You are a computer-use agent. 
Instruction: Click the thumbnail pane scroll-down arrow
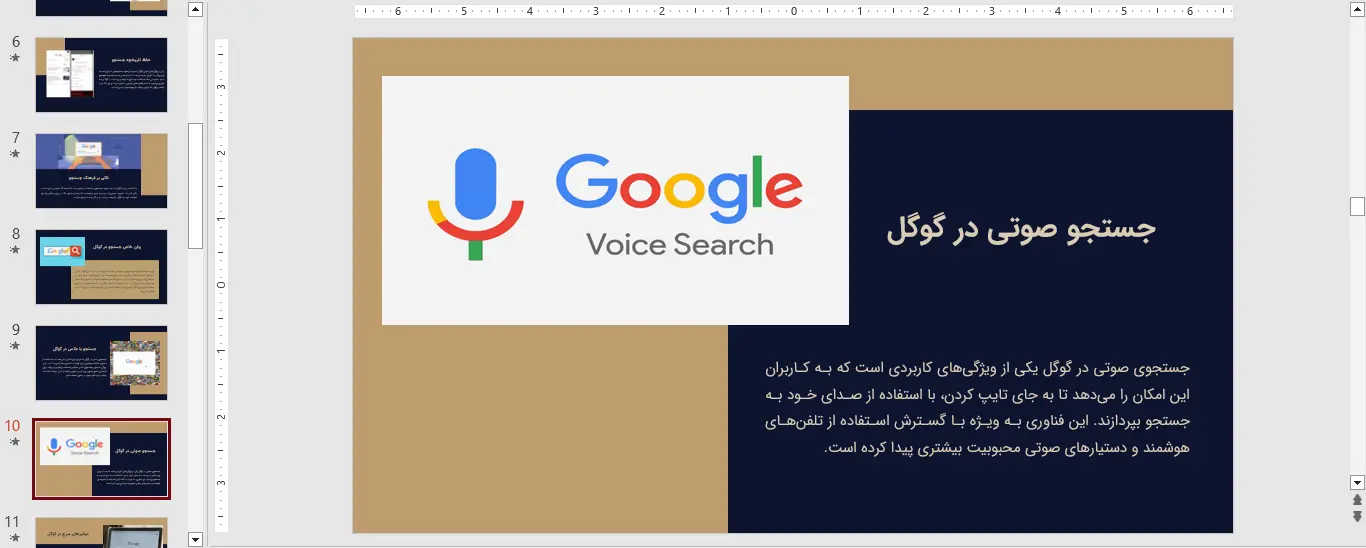[x=195, y=540]
